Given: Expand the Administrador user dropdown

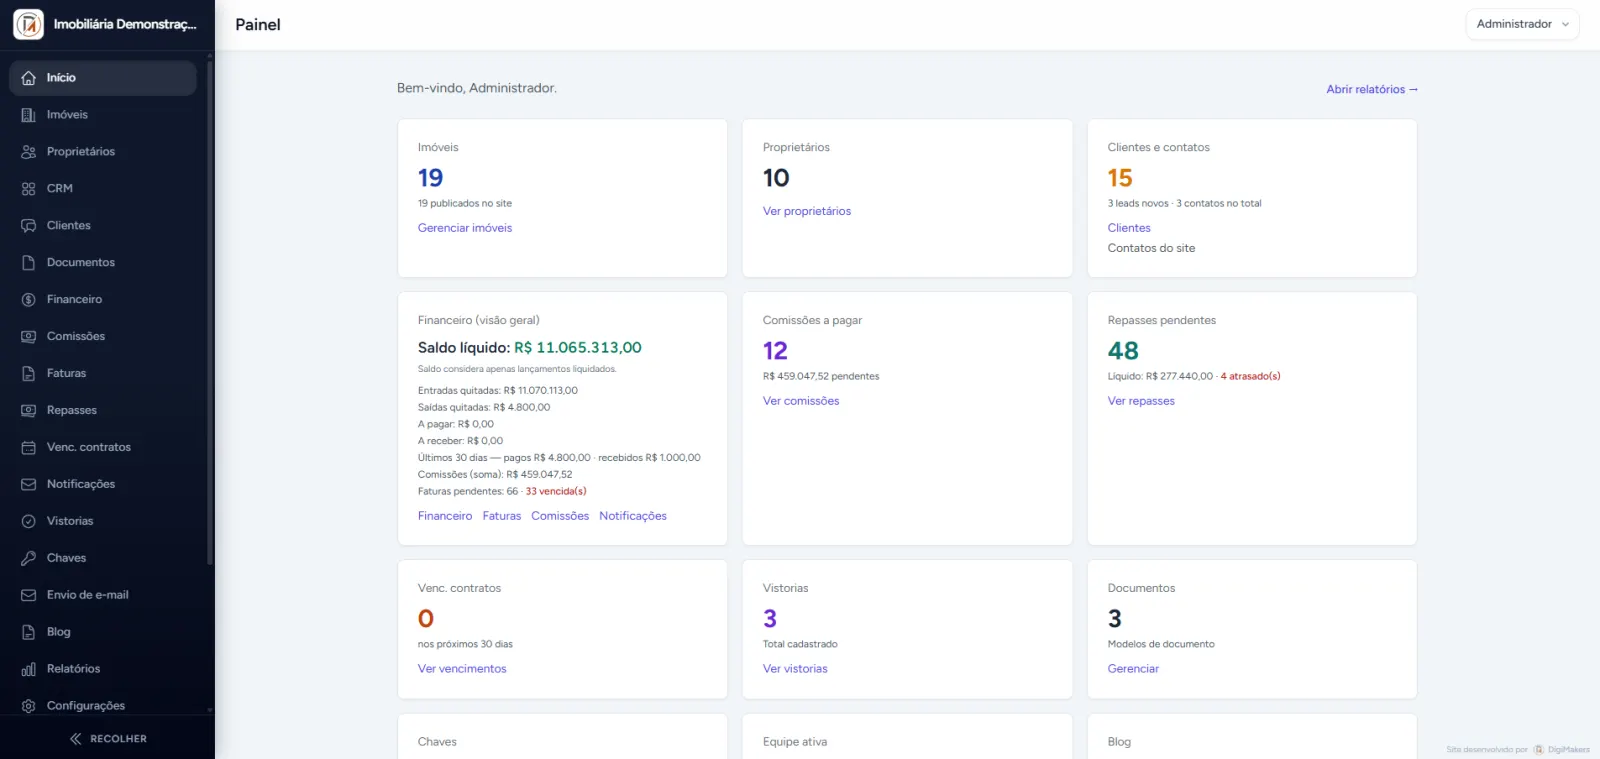Looking at the screenshot, I should click(x=1522, y=24).
